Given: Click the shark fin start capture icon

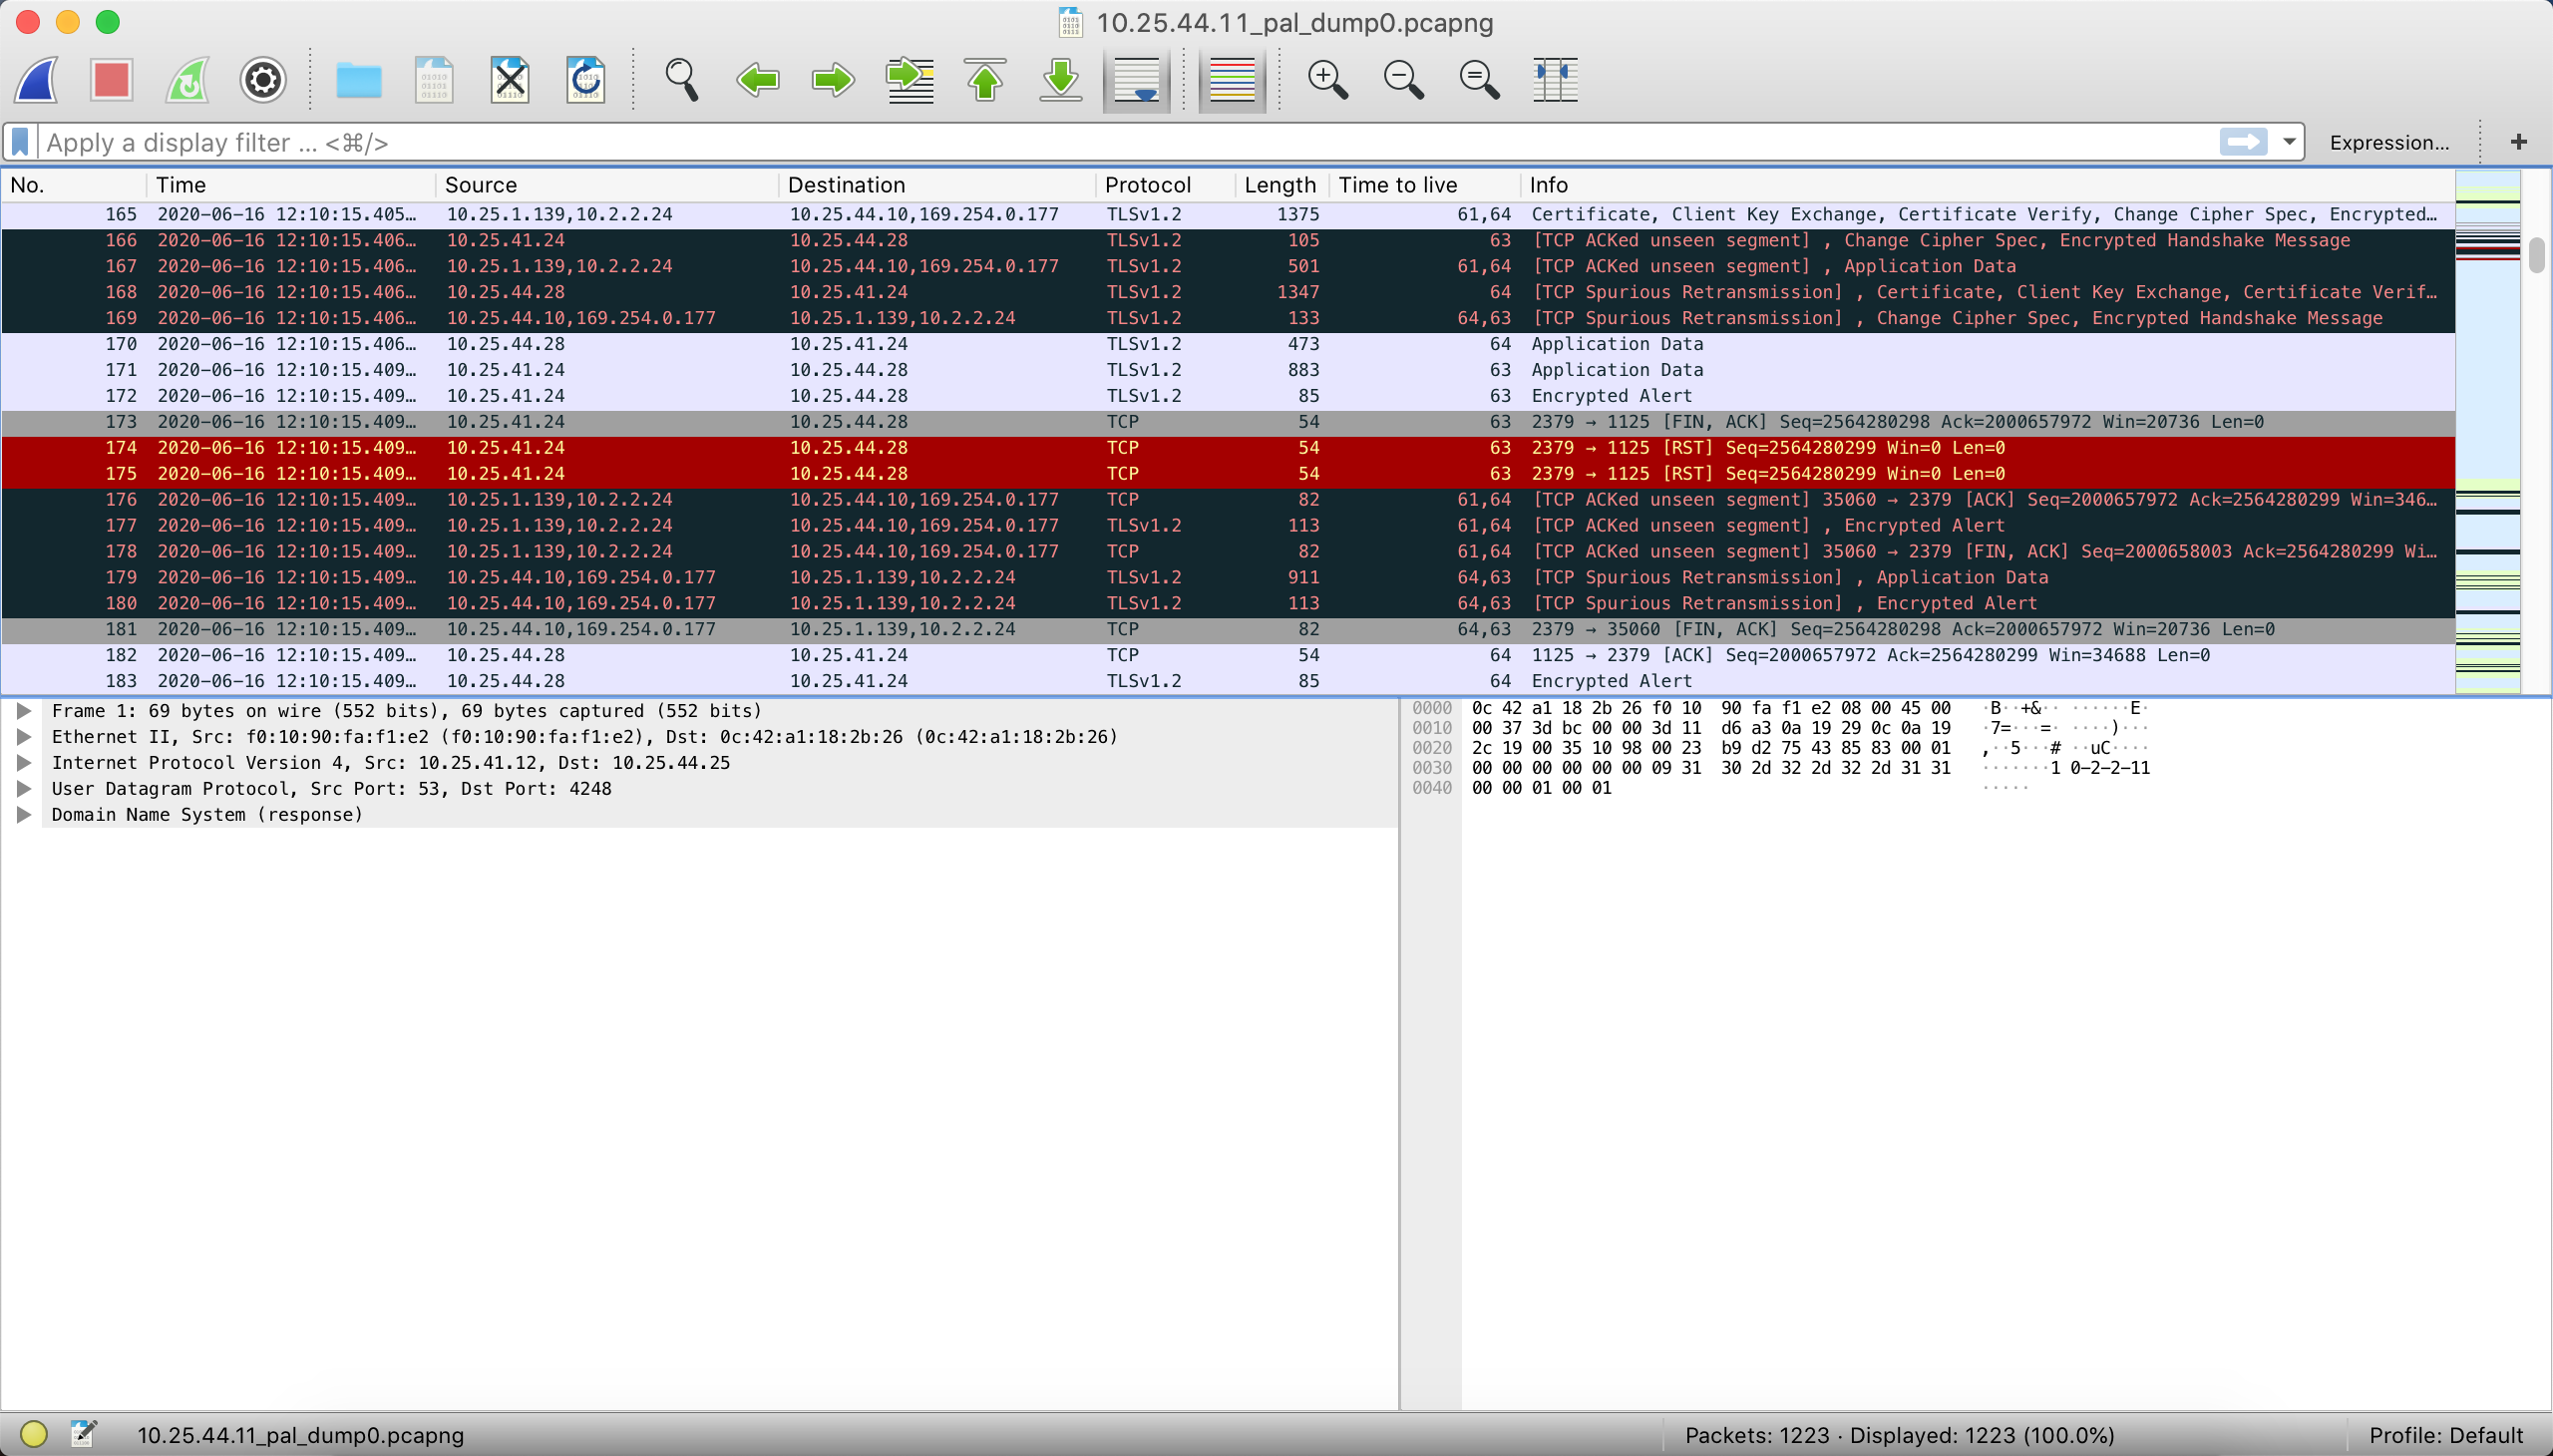Looking at the screenshot, I should coord(36,80).
